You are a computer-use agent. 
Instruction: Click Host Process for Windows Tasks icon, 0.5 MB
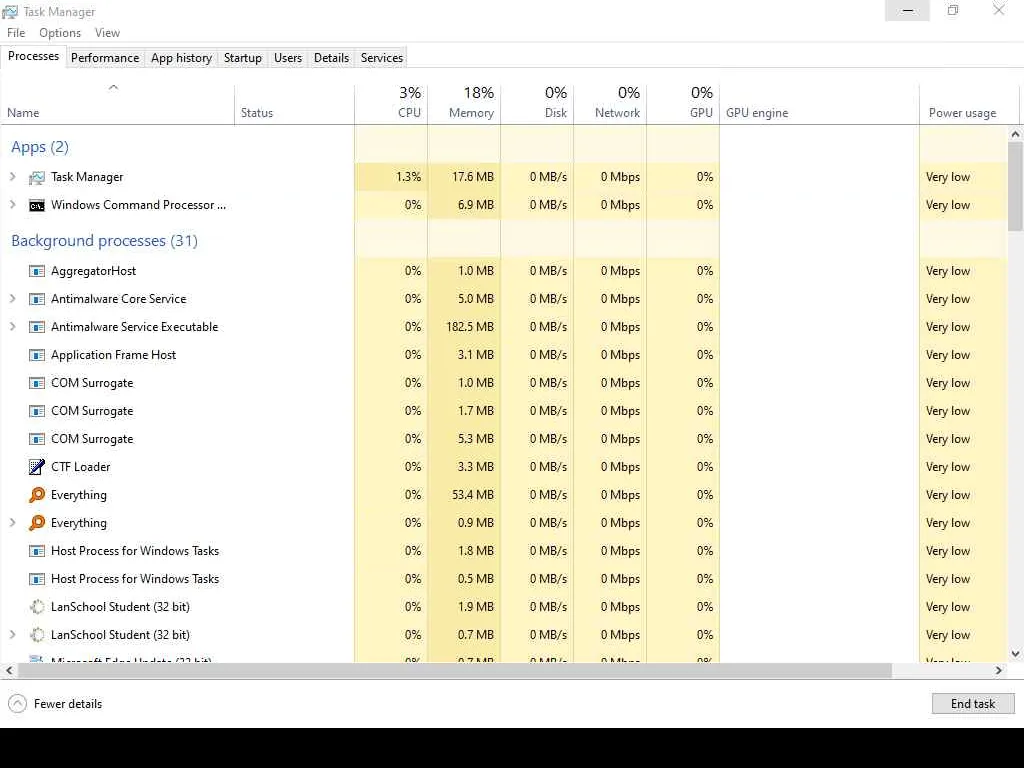point(37,579)
